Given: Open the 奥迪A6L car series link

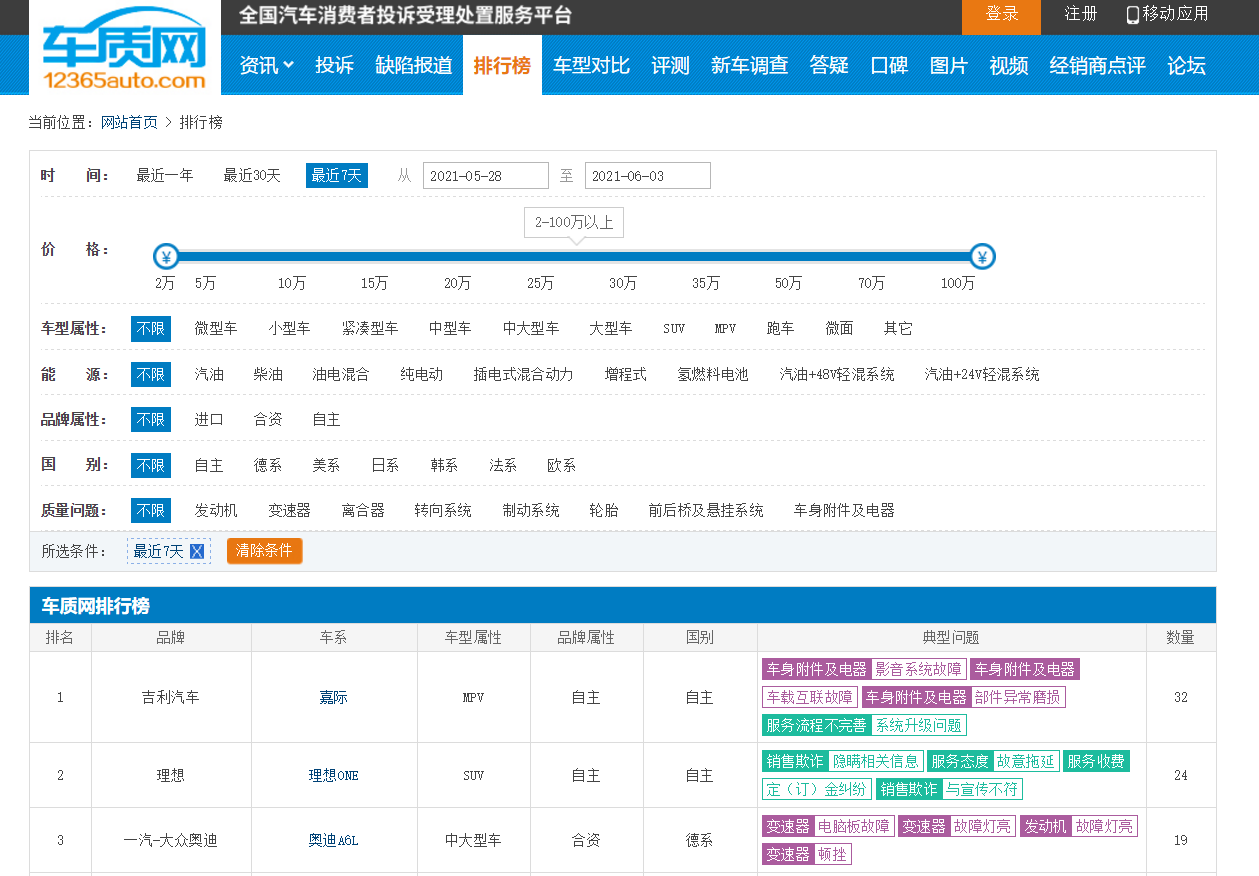Looking at the screenshot, I should [333, 840].
